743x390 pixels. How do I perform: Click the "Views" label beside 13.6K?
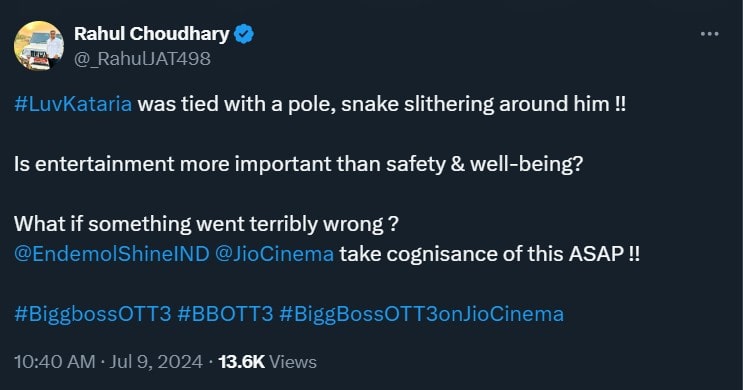(293, 362)
